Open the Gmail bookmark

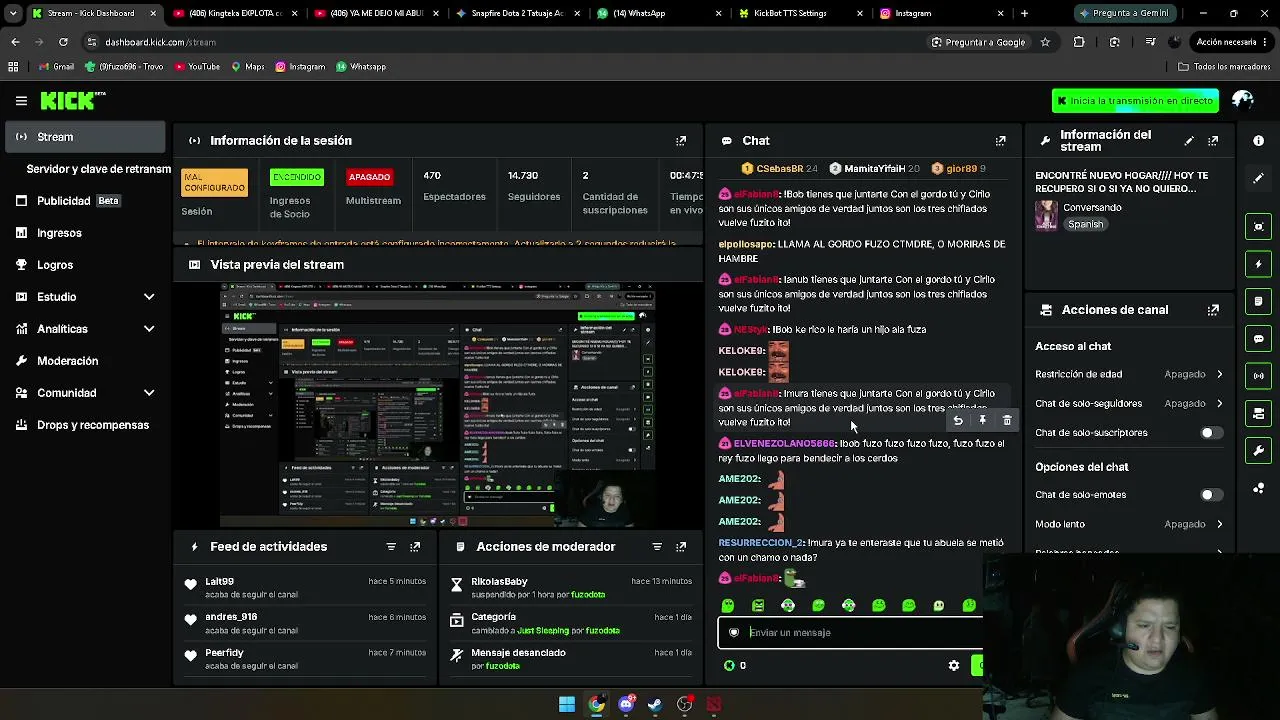point(56,67)
